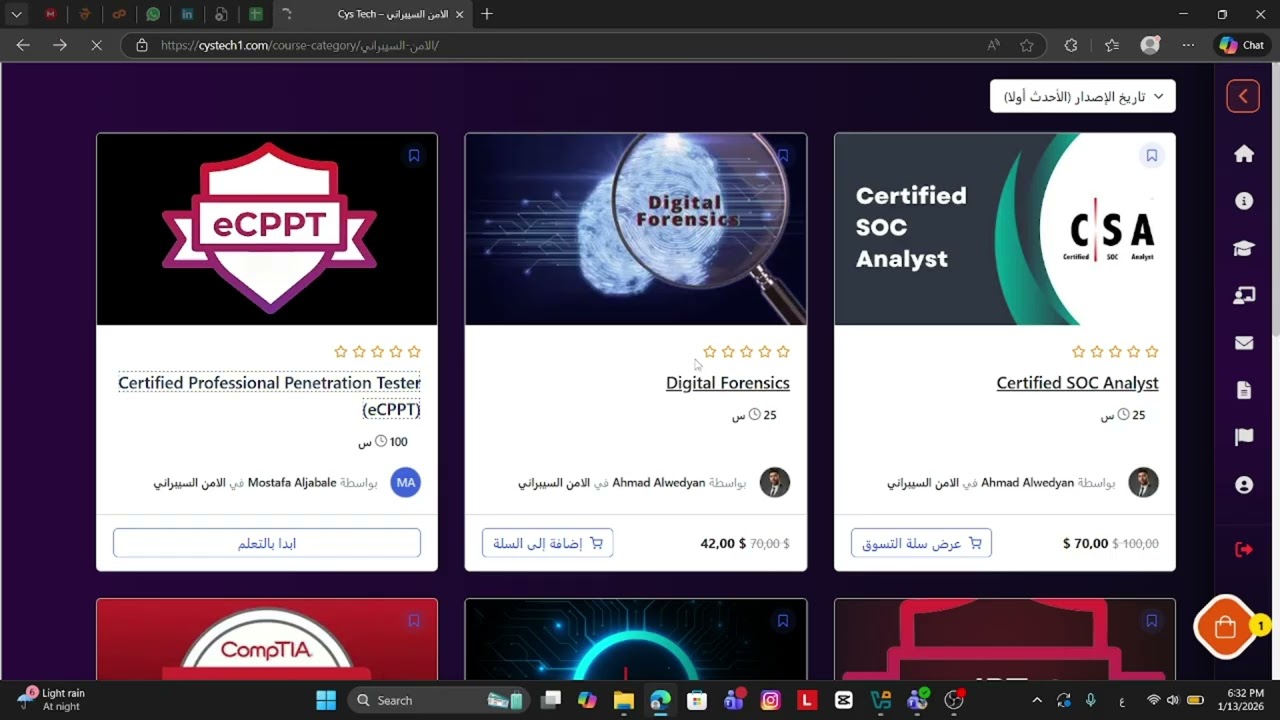Image resolution: width=1280 pixels, height=720 pixels.
Task: Open the Windows Start menu
Action: [326, 700]
